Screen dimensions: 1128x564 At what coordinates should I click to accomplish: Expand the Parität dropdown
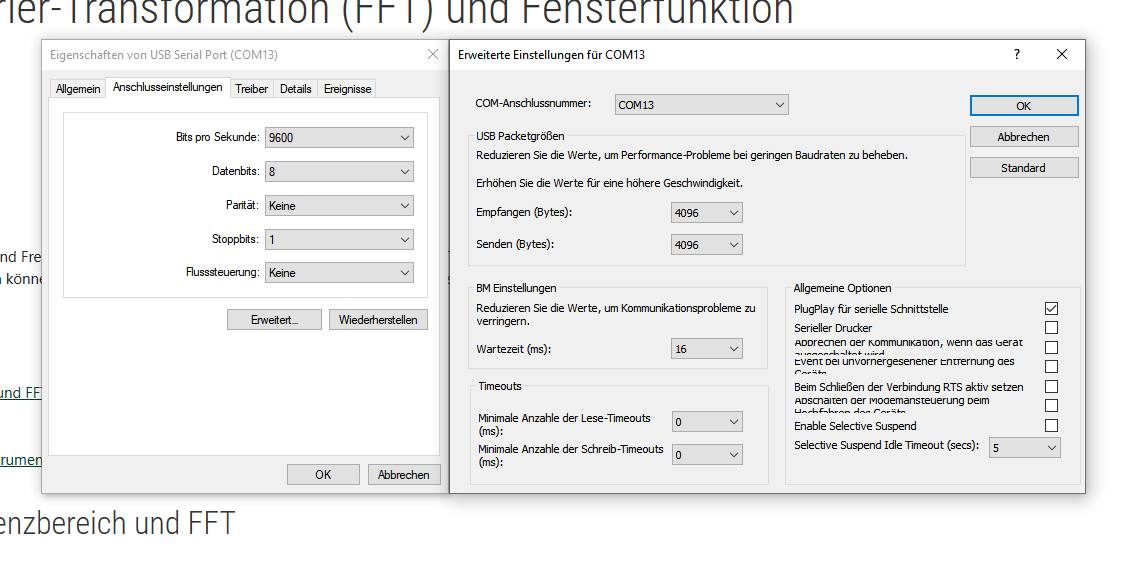click(x=339, y=206)
